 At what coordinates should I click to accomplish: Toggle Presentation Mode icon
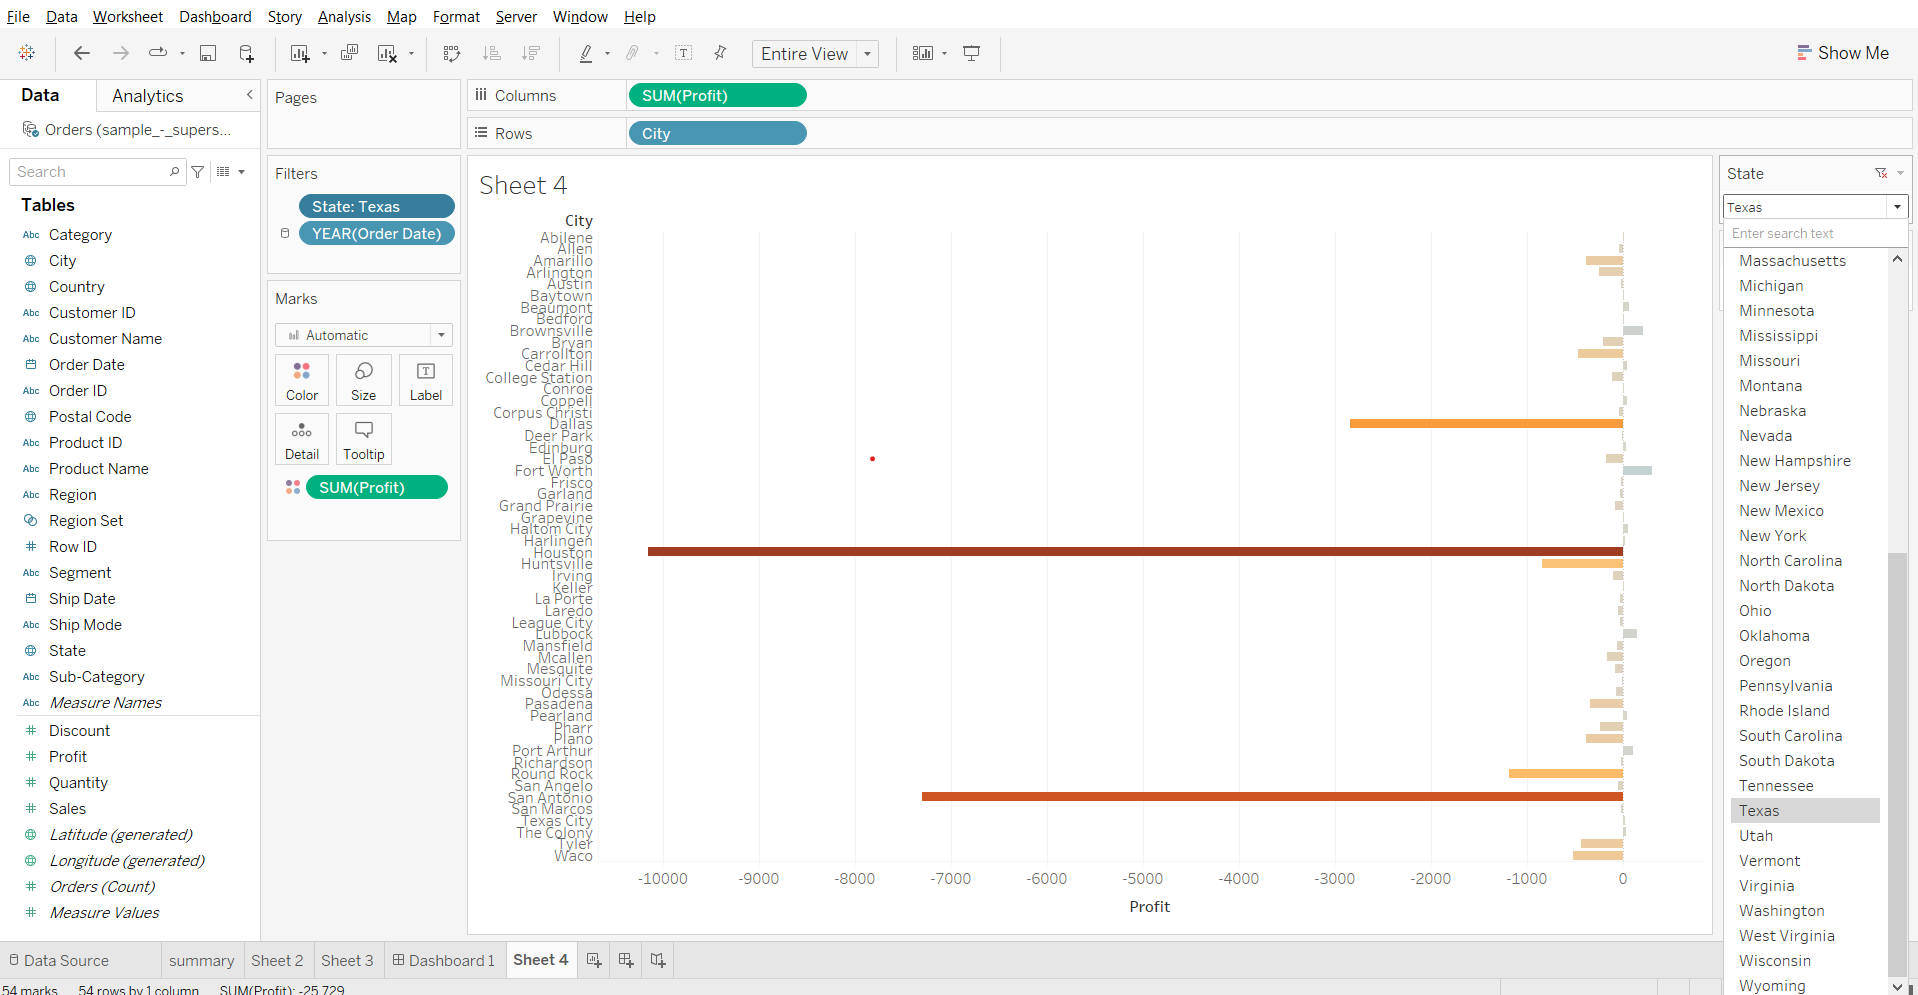[971, 54]
